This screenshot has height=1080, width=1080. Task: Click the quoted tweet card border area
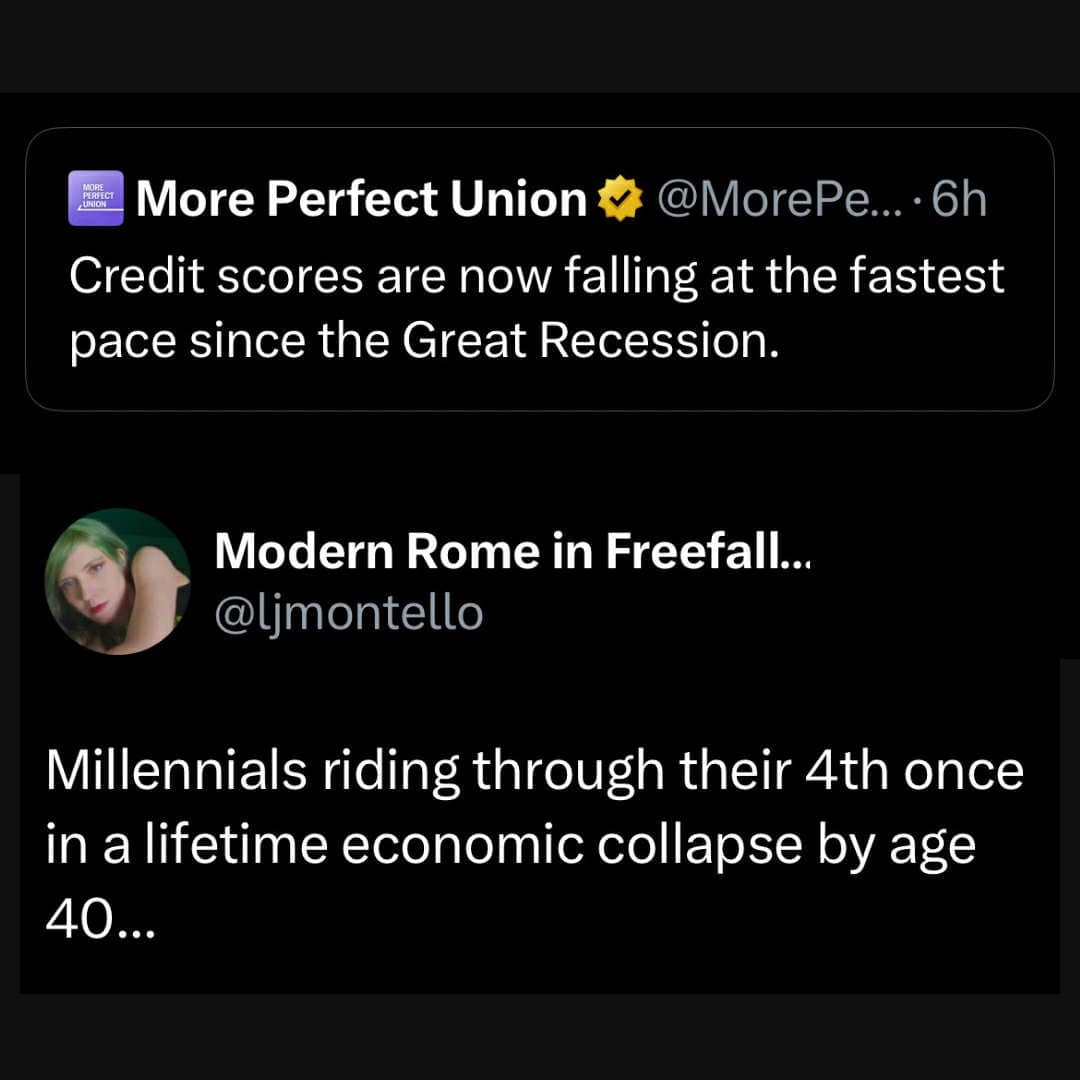540,407
